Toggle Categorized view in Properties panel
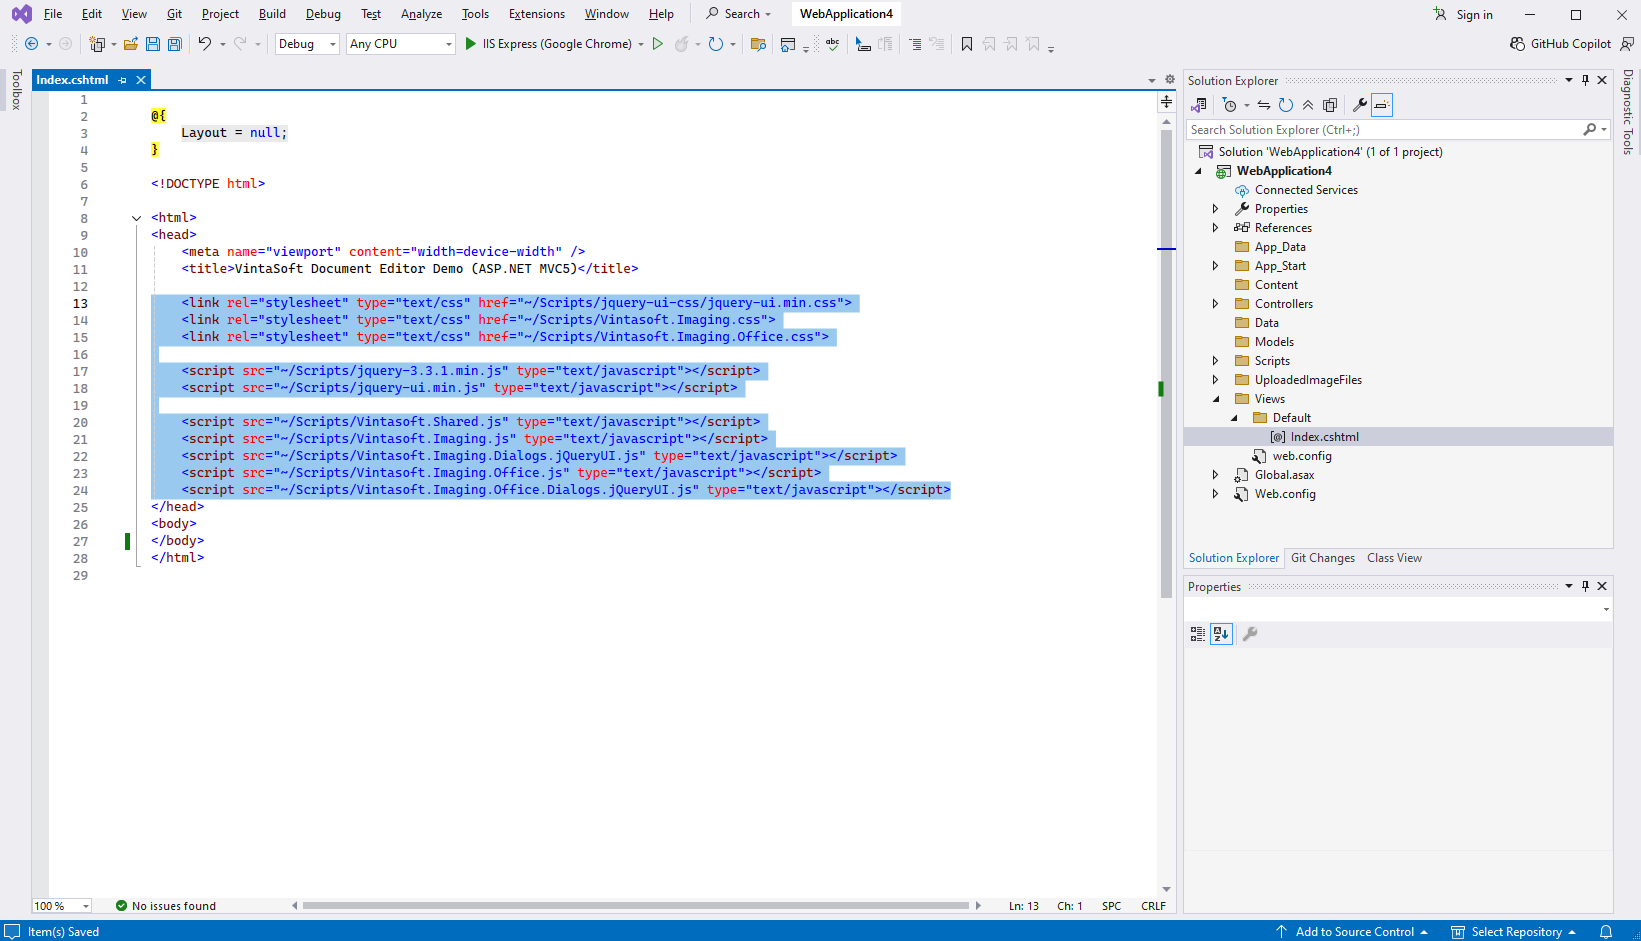Image resolution: width=1641 pixels, height=941 pixels. [1197, 634]
